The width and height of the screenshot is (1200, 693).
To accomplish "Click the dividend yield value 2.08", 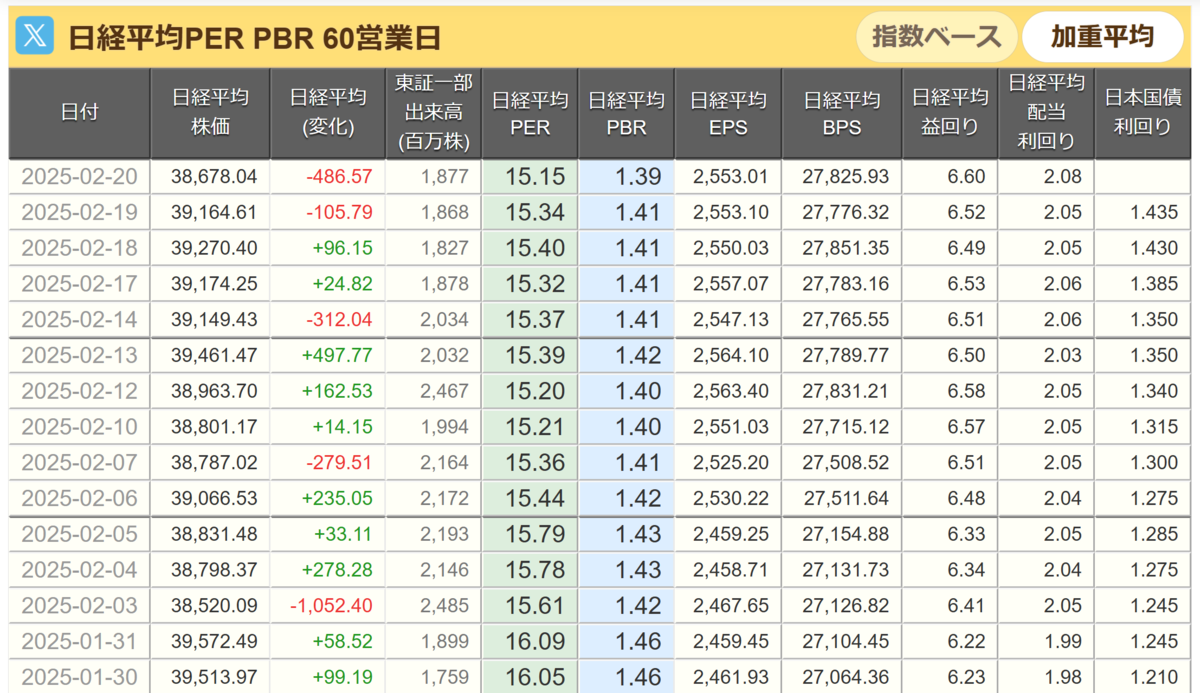I will pos(1062,177).
